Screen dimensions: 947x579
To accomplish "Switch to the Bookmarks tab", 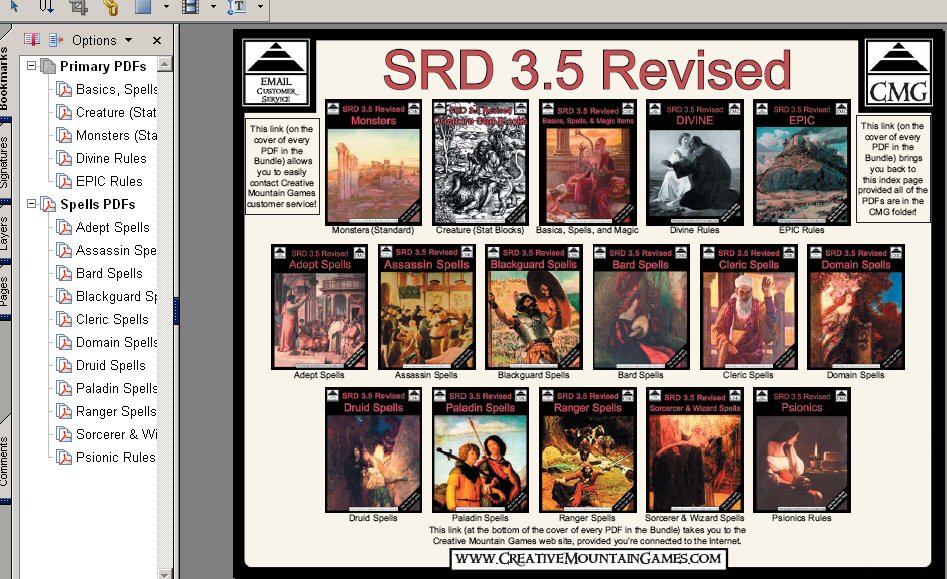I will (x=4, y=78).
